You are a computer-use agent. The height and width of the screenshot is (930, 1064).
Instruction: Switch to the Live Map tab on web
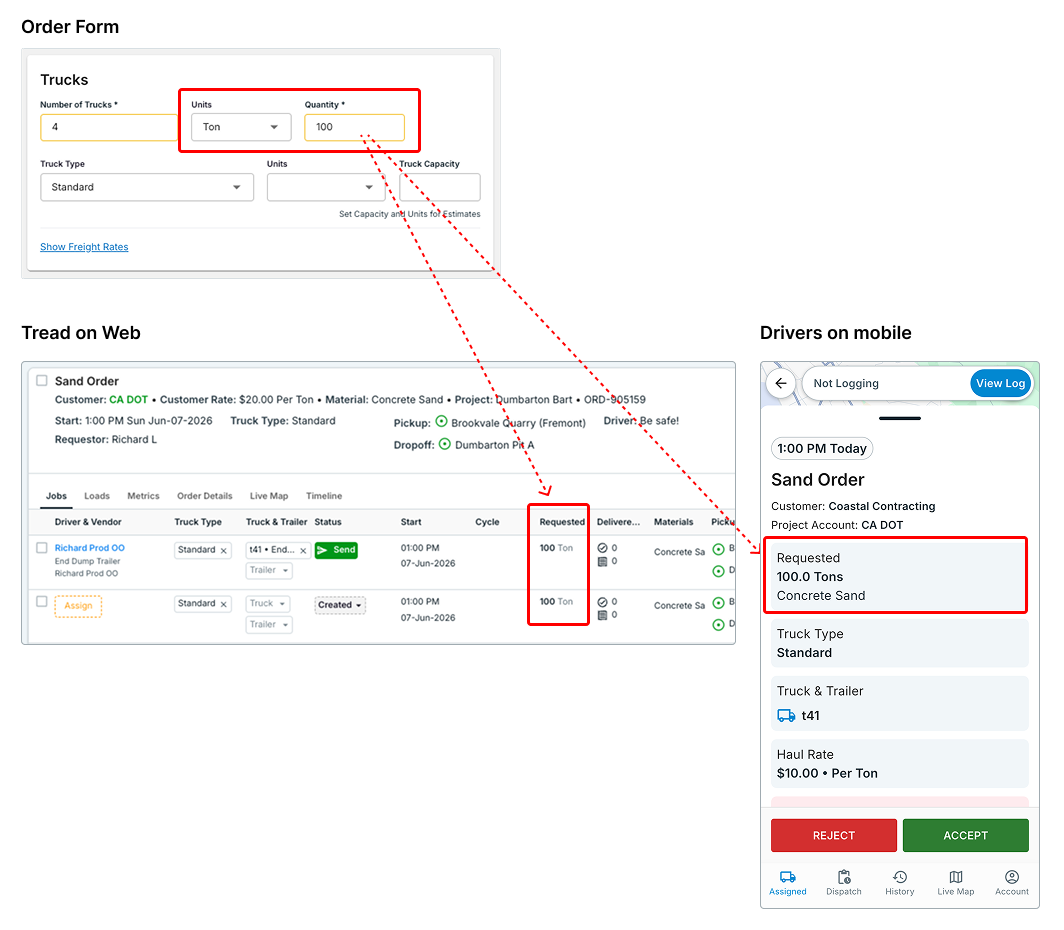pos(269,496)
